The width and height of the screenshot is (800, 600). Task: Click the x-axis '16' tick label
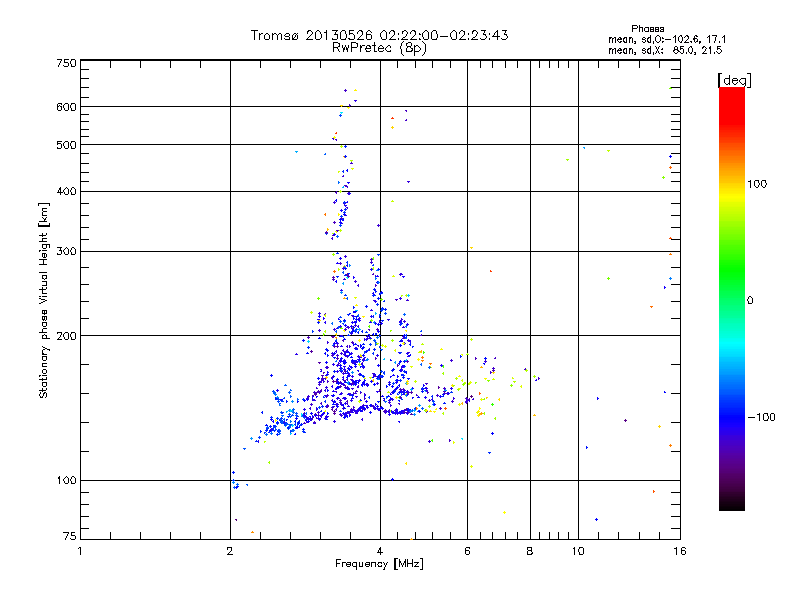[680, 551]
